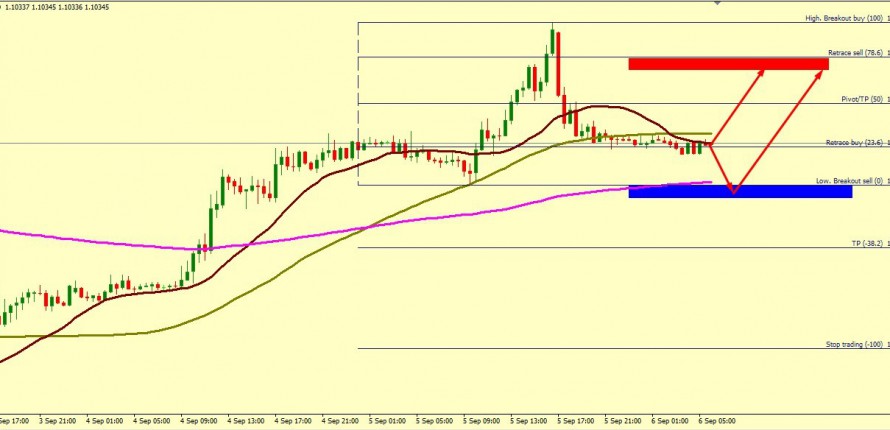This screenshot has width=890, height=430.
Task: Click the Pivot/TP (50) level label
Action: [x=858, y=100]
